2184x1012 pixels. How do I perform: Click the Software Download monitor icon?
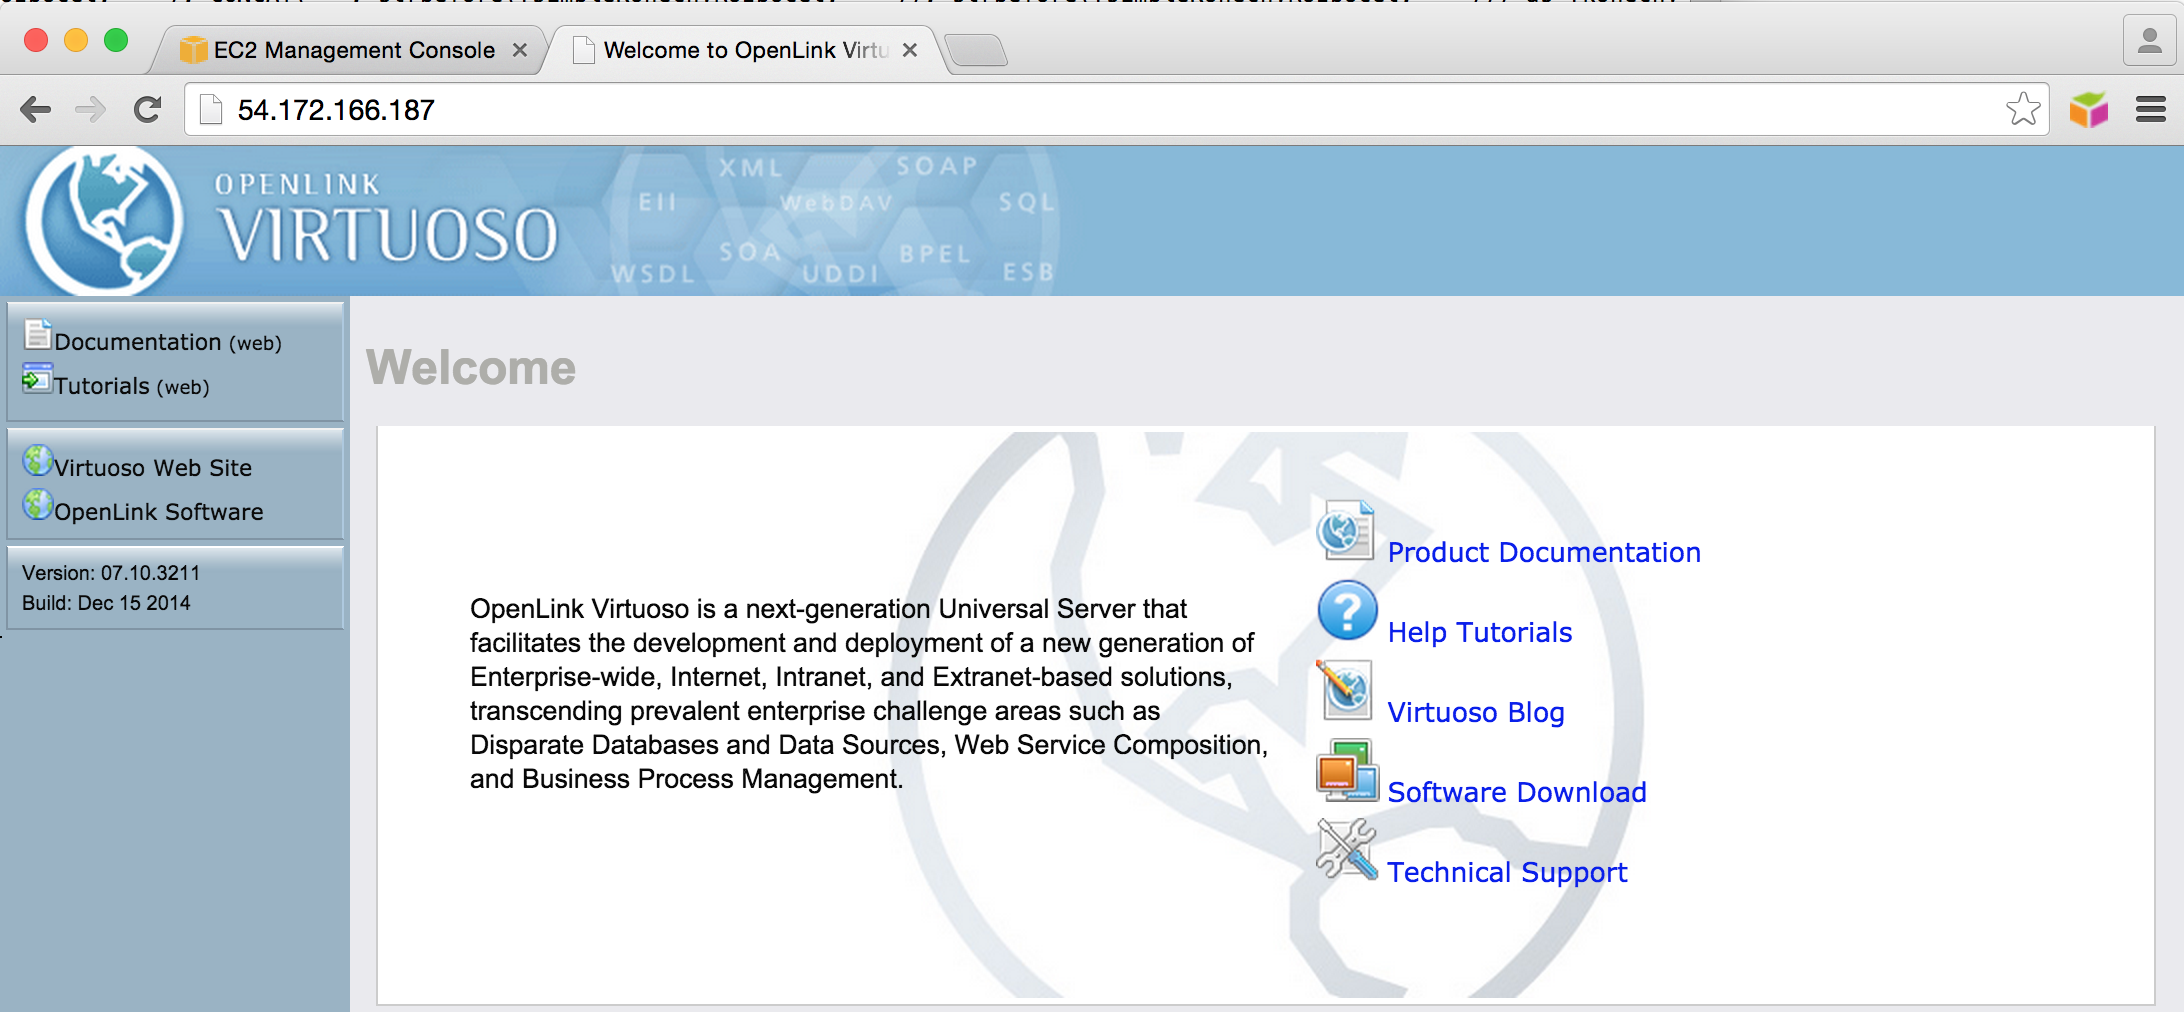click(1346, 771)
